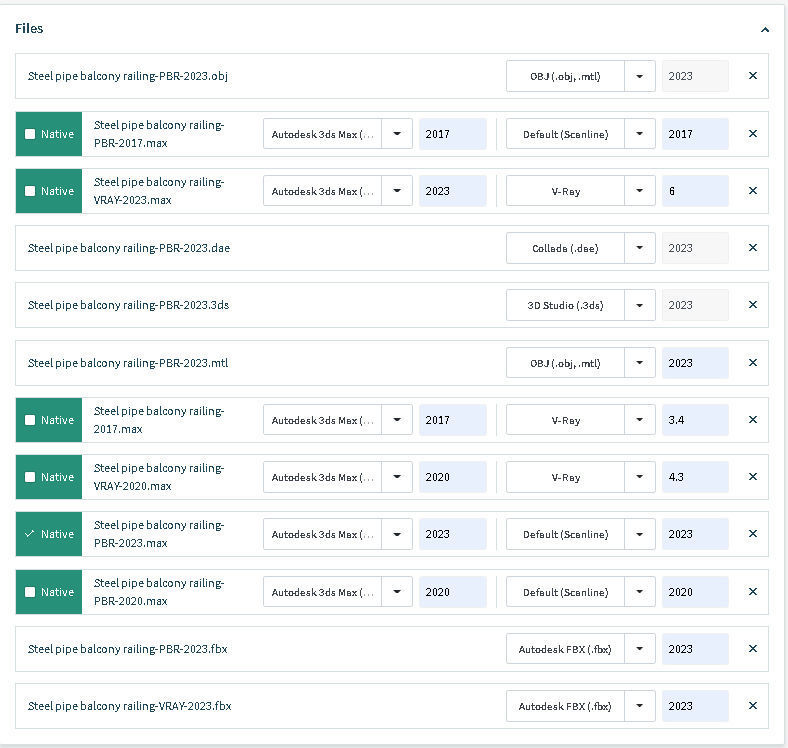Remove the PBR-2023.dae file row
Image resolution: width=788 pixels, height=748 pixels.
click(x=753, y=248)
